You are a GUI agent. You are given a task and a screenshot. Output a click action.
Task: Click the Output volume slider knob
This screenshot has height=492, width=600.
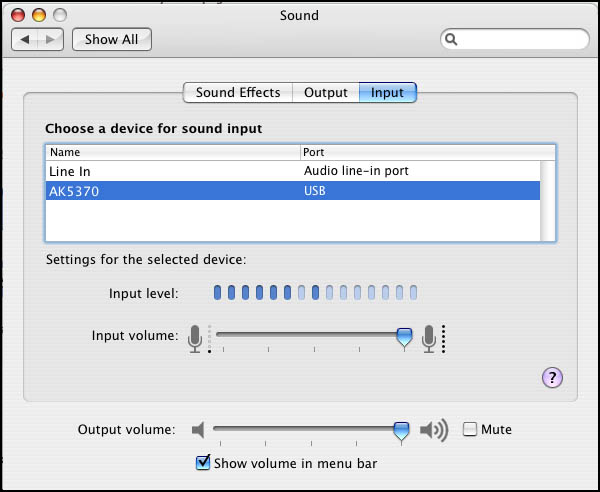pos(401,430)
